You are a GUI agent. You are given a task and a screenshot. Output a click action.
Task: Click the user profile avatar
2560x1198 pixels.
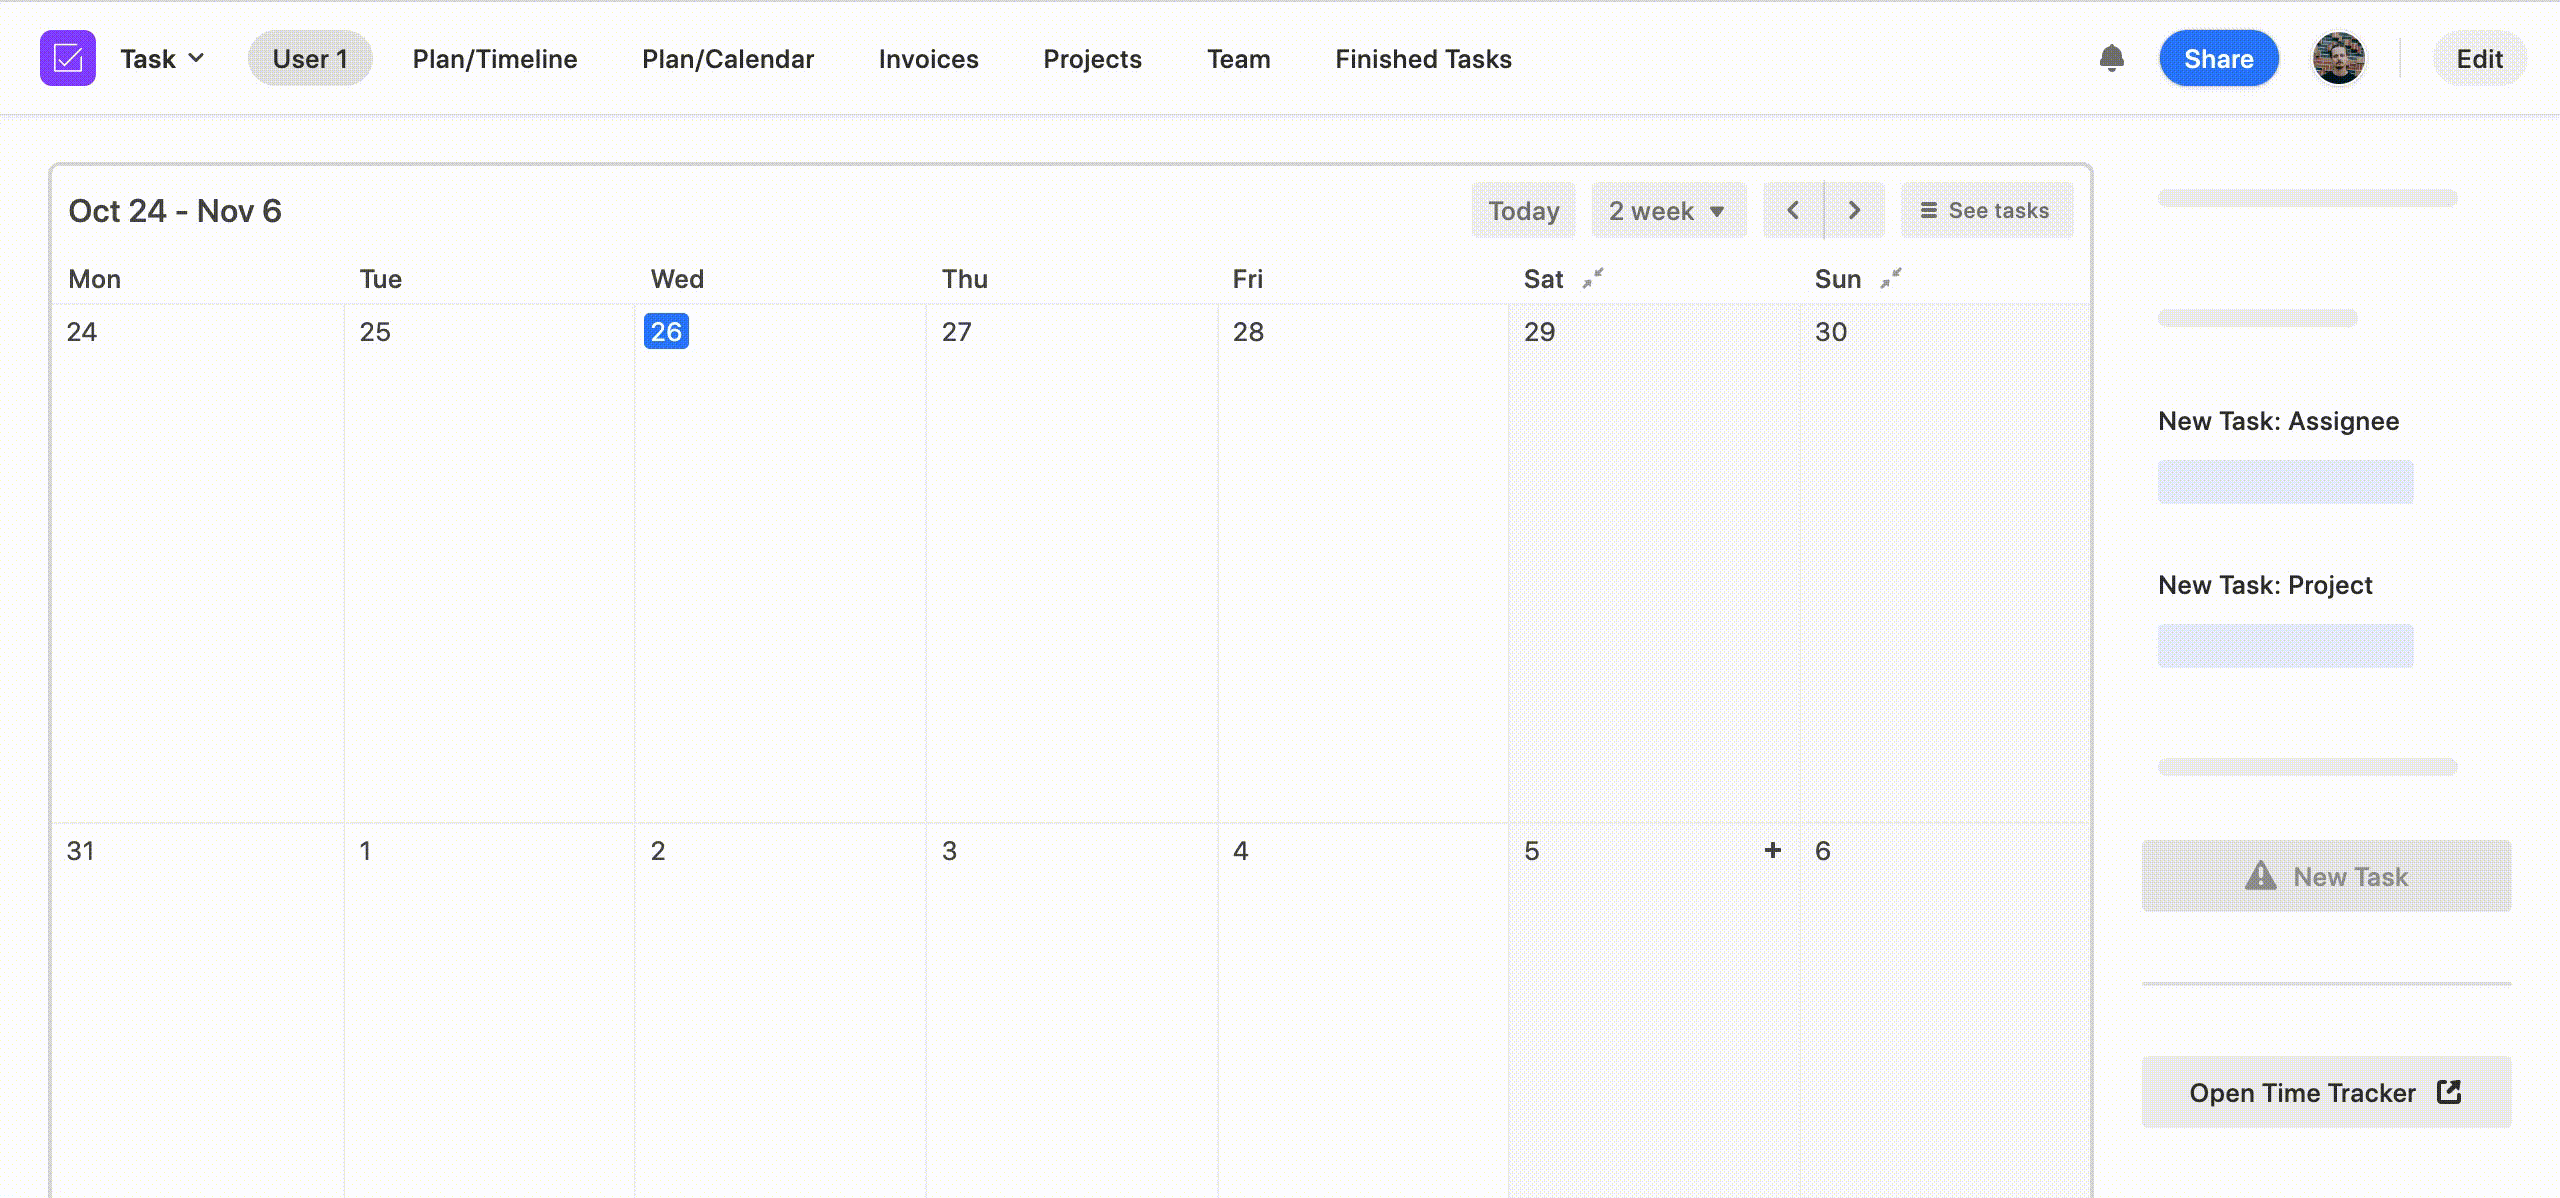2338,58
